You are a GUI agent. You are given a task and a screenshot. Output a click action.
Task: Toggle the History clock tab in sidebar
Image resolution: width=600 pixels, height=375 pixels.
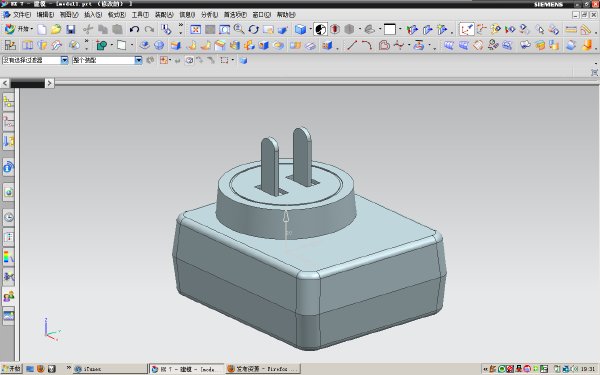click(x=9, y=217)
